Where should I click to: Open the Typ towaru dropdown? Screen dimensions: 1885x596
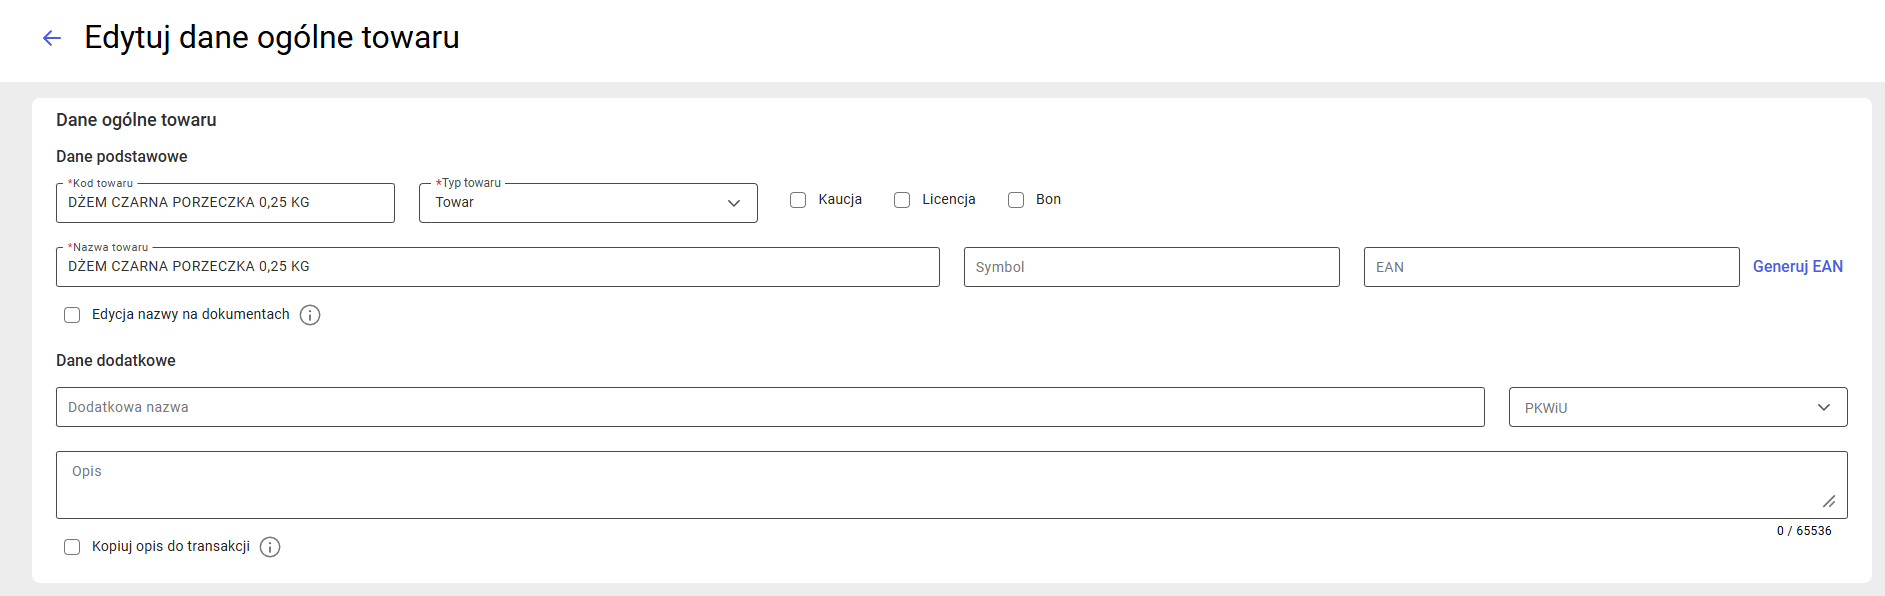point(587,203)
